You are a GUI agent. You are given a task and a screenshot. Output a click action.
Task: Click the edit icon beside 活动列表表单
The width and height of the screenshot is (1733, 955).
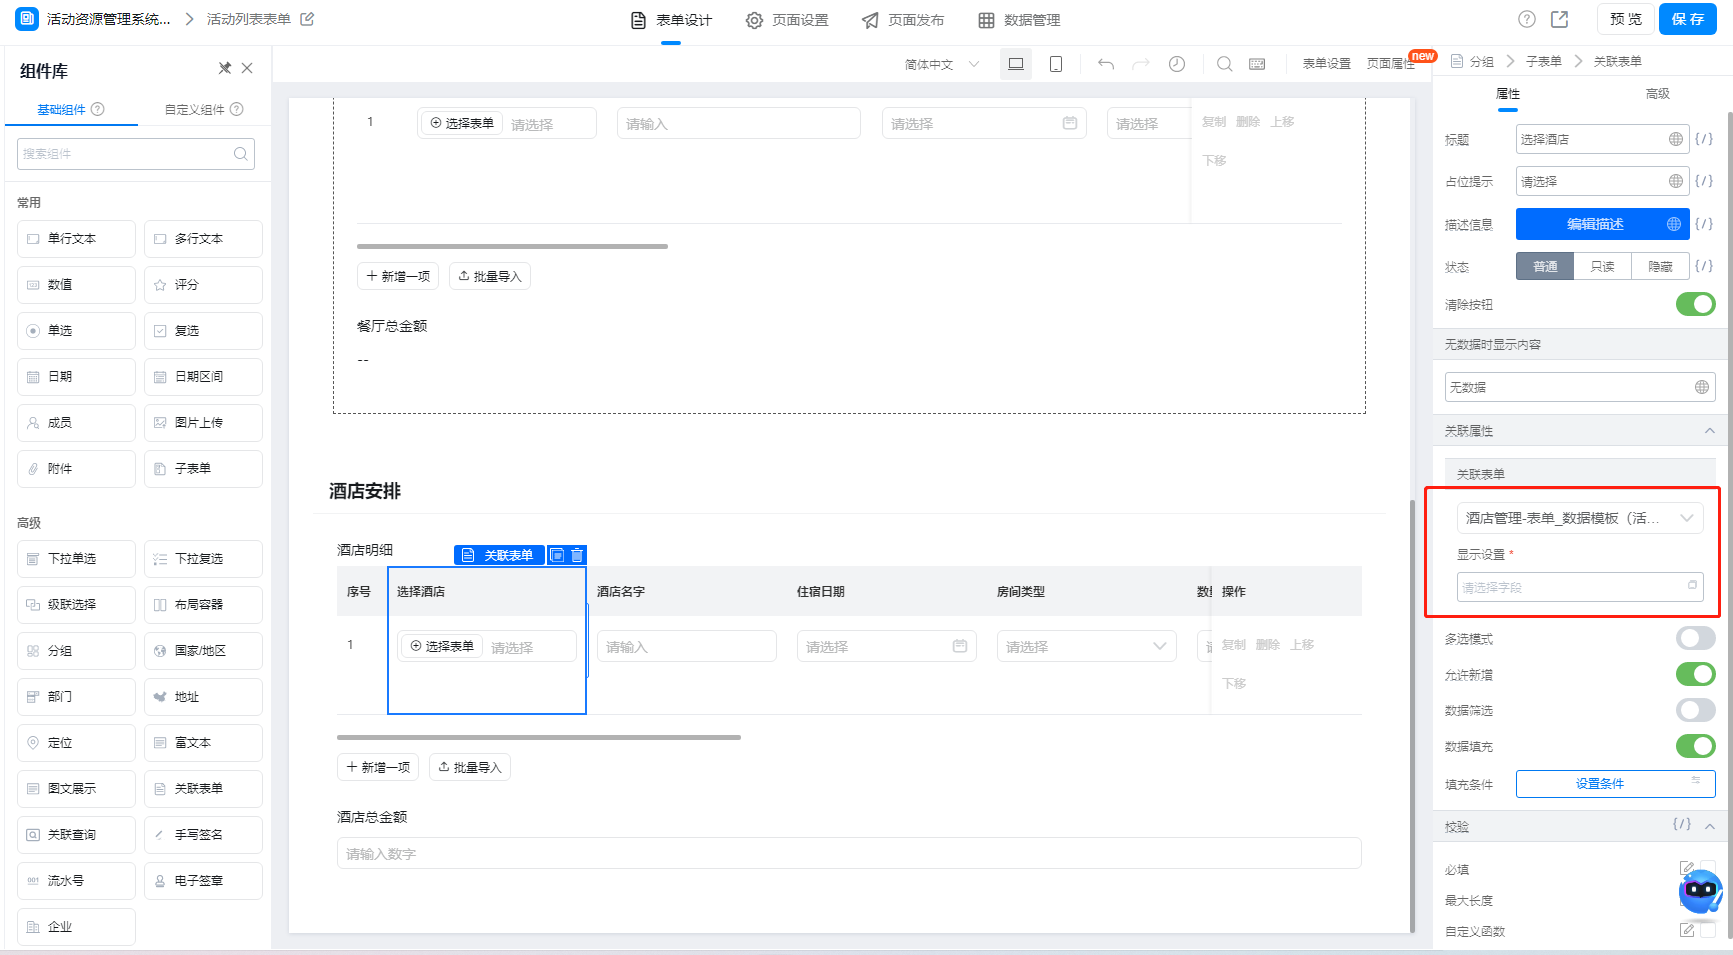[307, 19]
